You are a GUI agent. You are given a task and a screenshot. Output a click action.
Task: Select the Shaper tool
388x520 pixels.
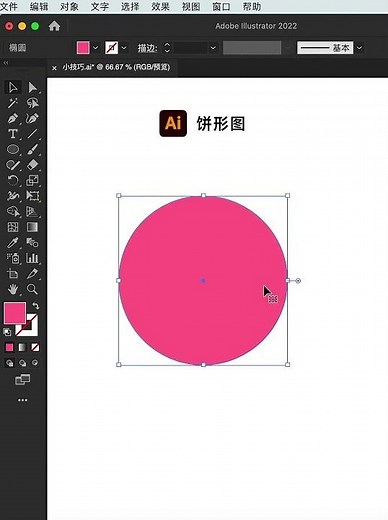click(13, 165)
